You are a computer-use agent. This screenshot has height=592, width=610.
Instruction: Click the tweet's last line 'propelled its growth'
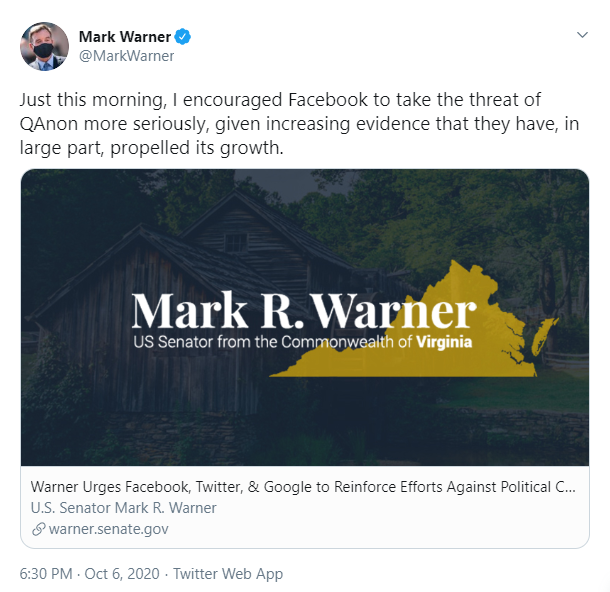[x=197, y=148]
